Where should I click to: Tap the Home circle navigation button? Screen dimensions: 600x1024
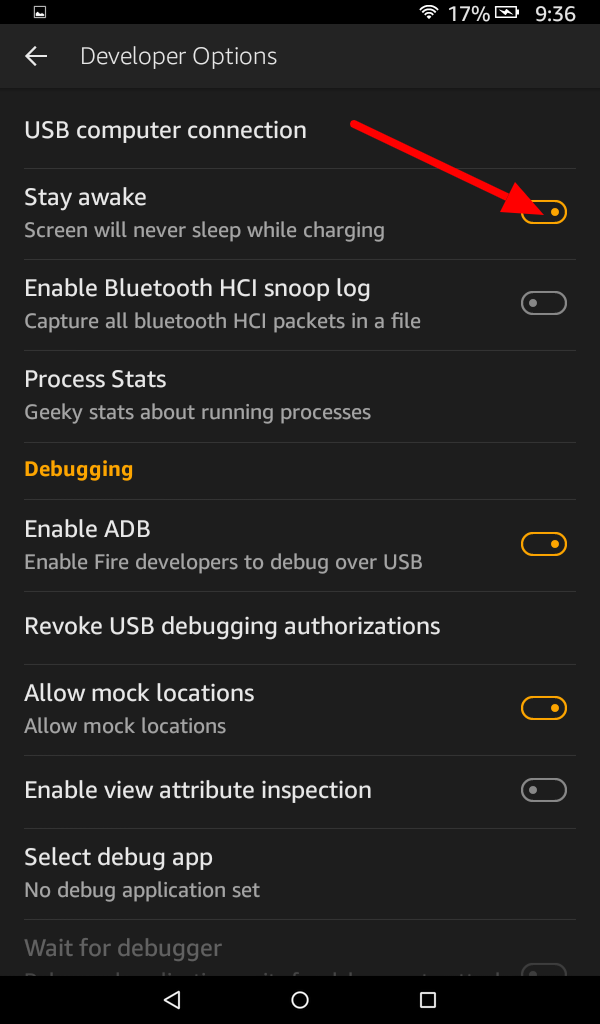(x=300, y=999)
